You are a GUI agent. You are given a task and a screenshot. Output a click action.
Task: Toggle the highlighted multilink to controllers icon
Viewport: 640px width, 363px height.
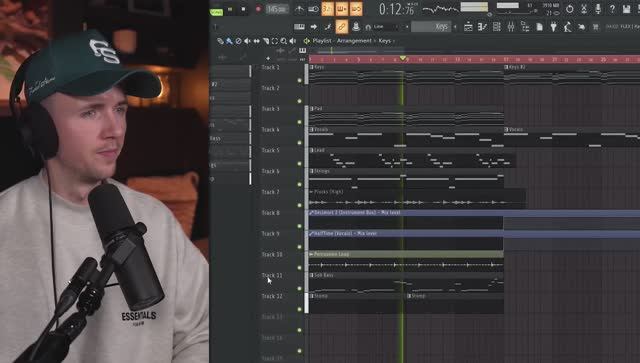(342, 27)
